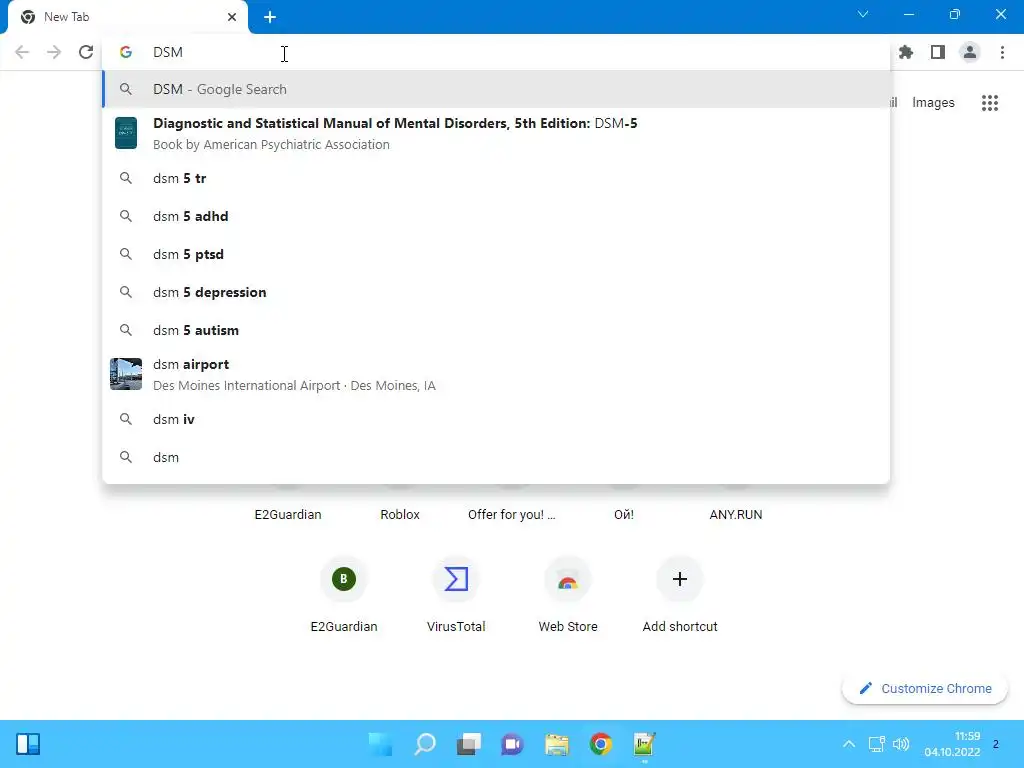
Task: Select the DSM-5 book suggestion
Action: coord(496,133)
